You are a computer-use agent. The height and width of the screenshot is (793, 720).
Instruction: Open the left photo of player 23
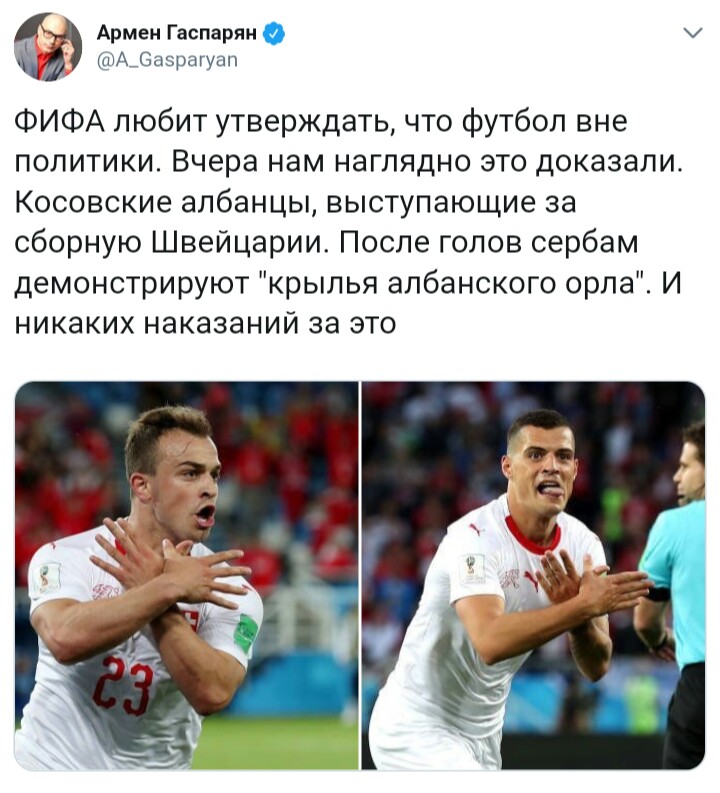coord(186,576)
